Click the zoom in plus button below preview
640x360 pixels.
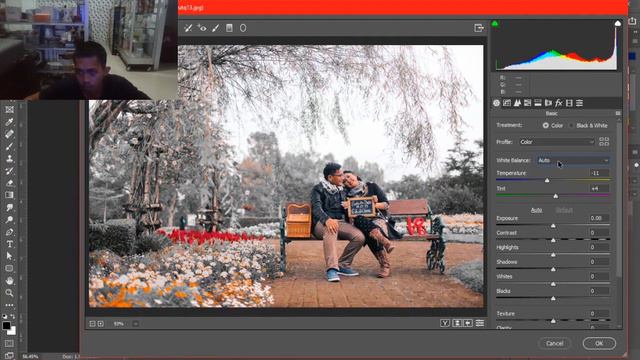pos(100,324)
